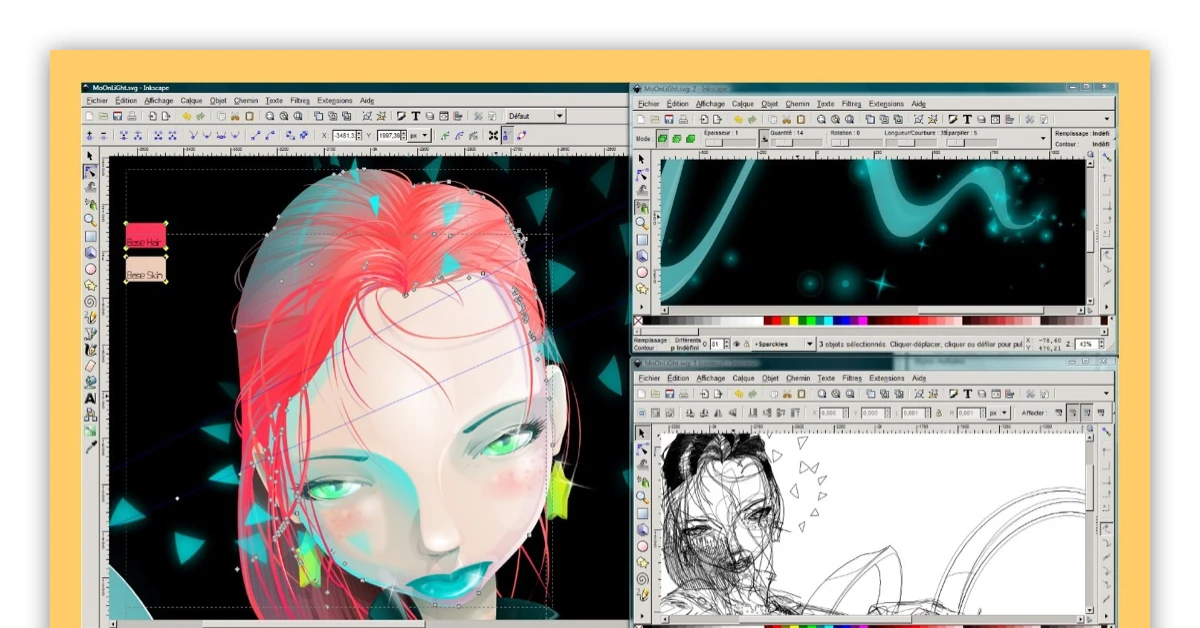The height and width of the screenshot is (628, 1200).
Task: Select the Star tool in top-right window
Action: (642, 289)
